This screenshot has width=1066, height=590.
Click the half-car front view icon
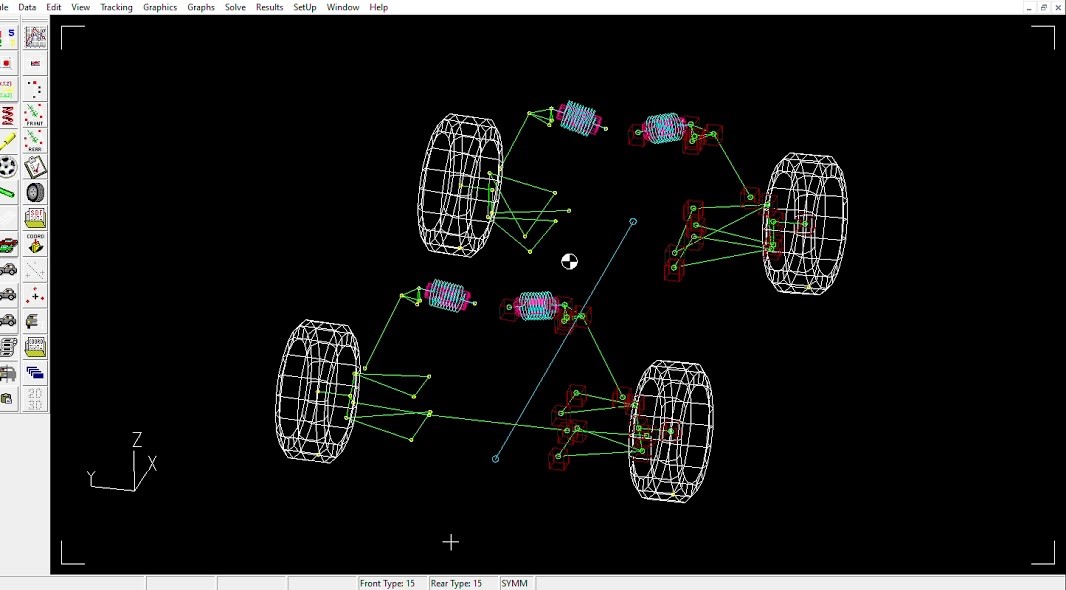tap(35, 322)
